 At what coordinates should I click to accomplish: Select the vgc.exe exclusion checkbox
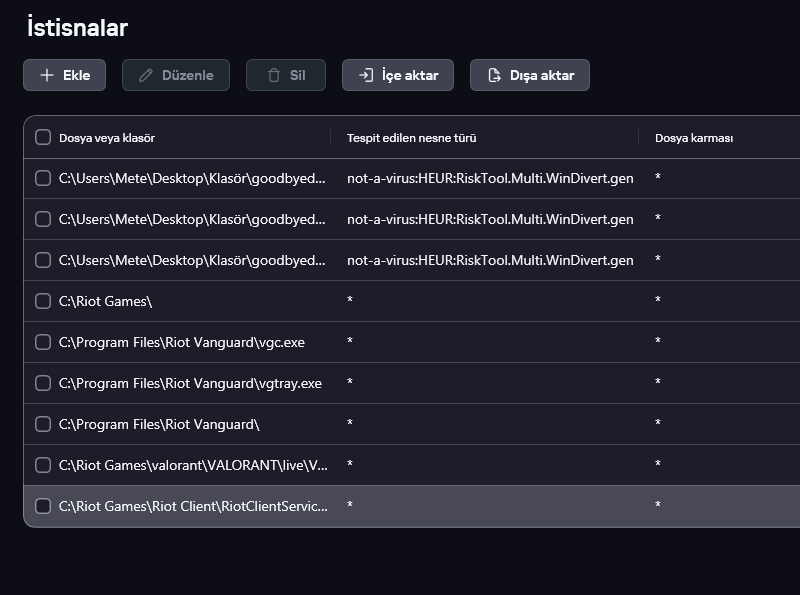tap(43, 342)
